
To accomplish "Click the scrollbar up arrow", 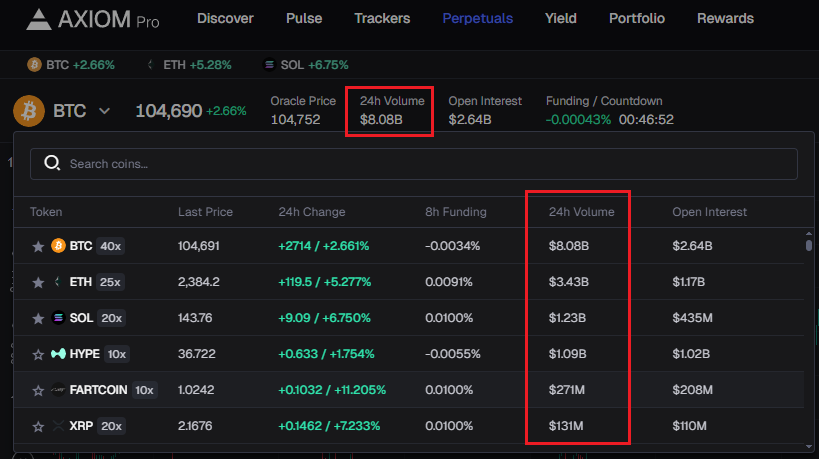I will tap(809, 233).
